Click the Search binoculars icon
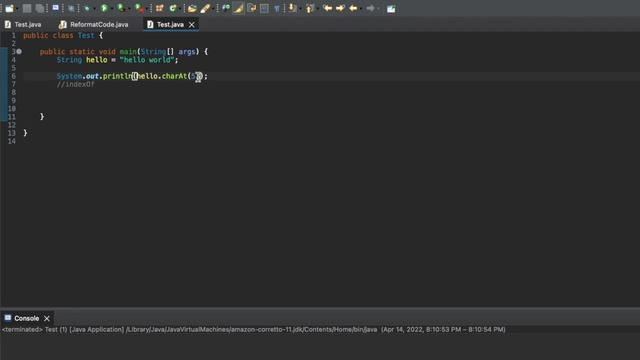 [x=226, y=8]
